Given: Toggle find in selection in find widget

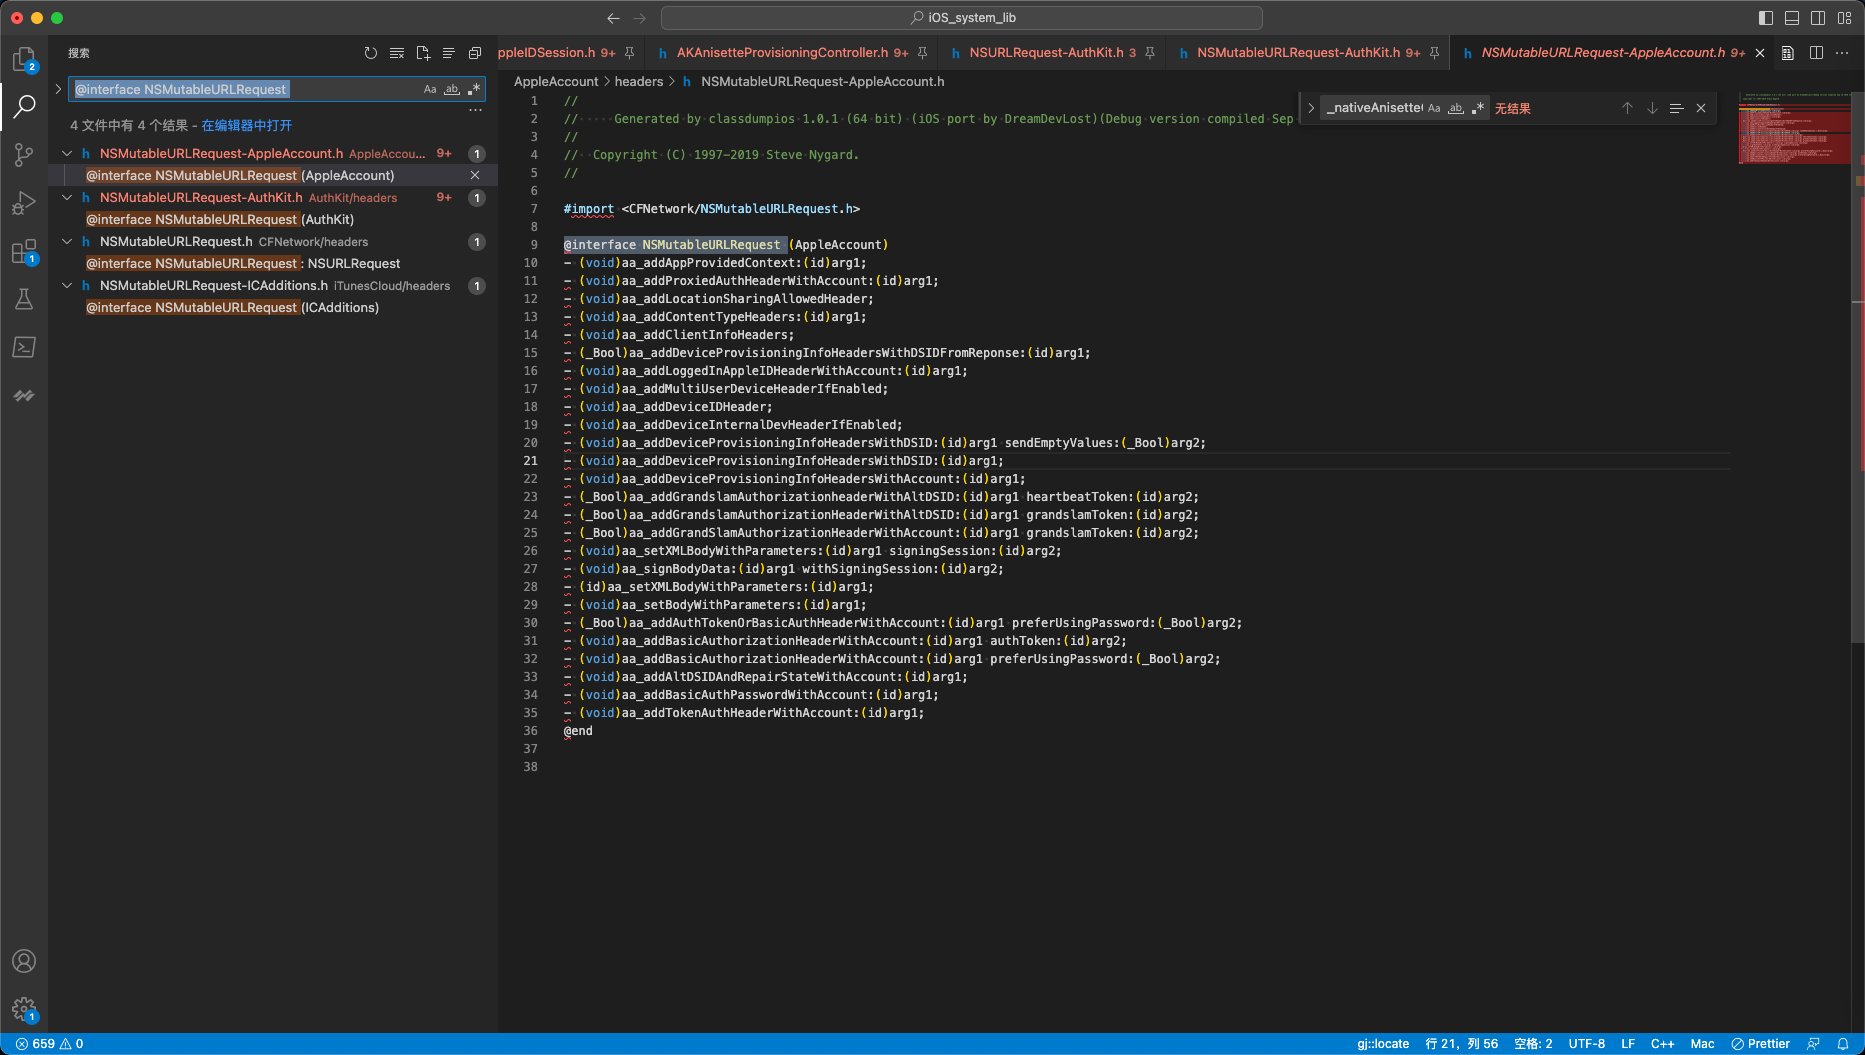Looking at the screenshot, I should (x=1677, y=108).
